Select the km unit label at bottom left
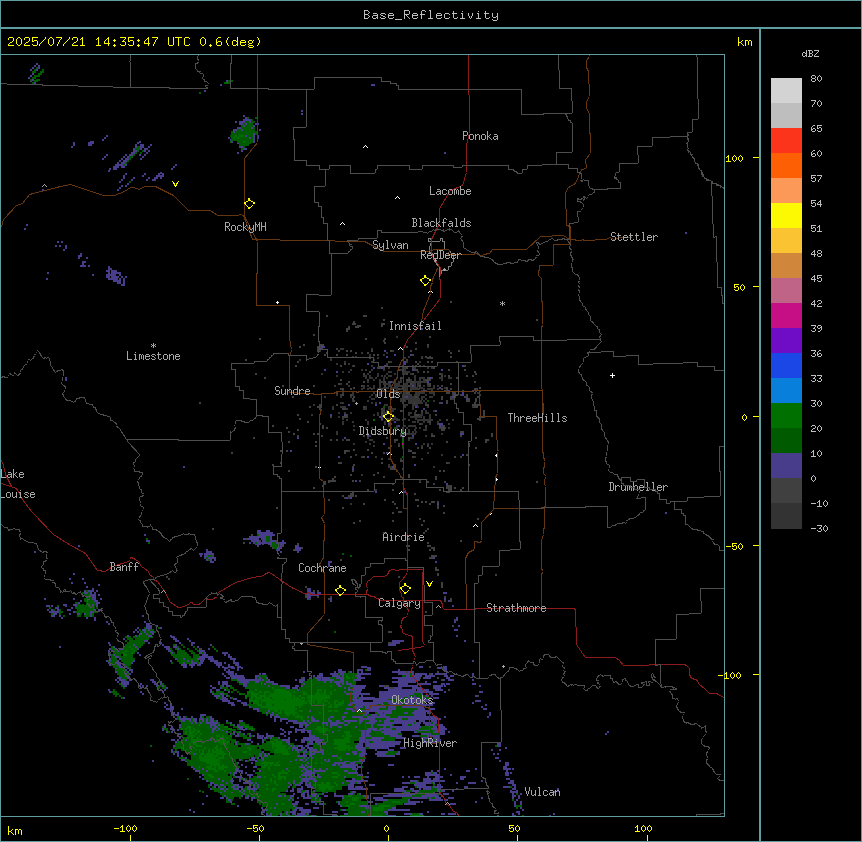 pyautogui.click(x=14, y=830)
